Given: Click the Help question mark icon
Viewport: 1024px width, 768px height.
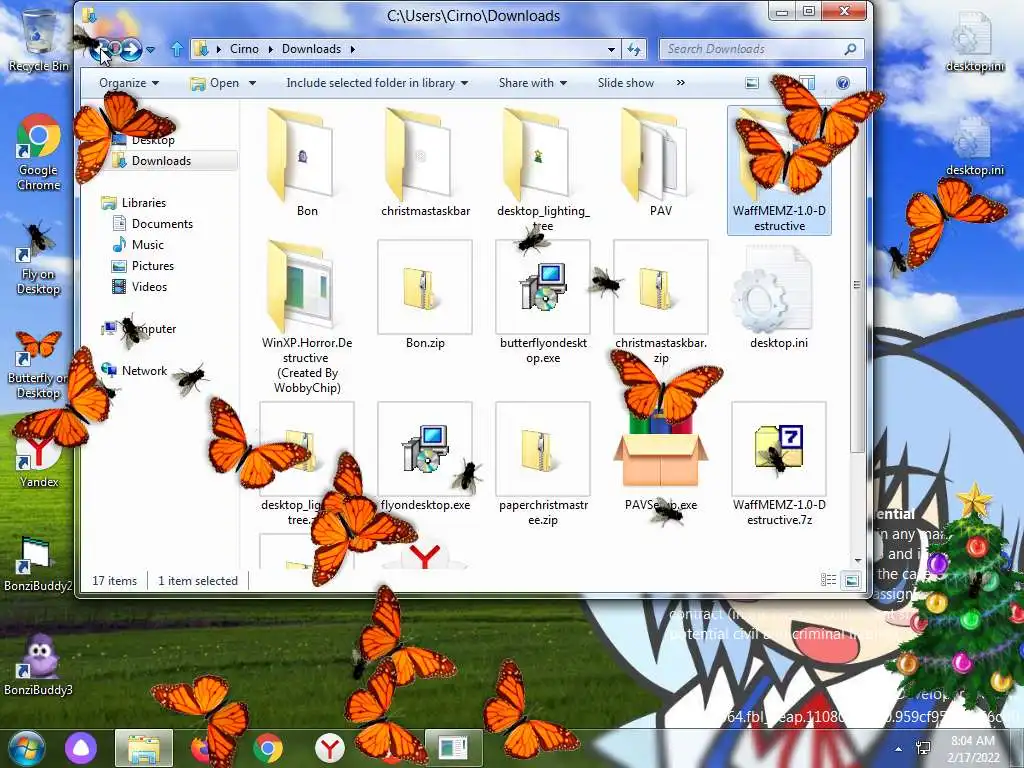Looking at the screenshot, I should 842,83.
